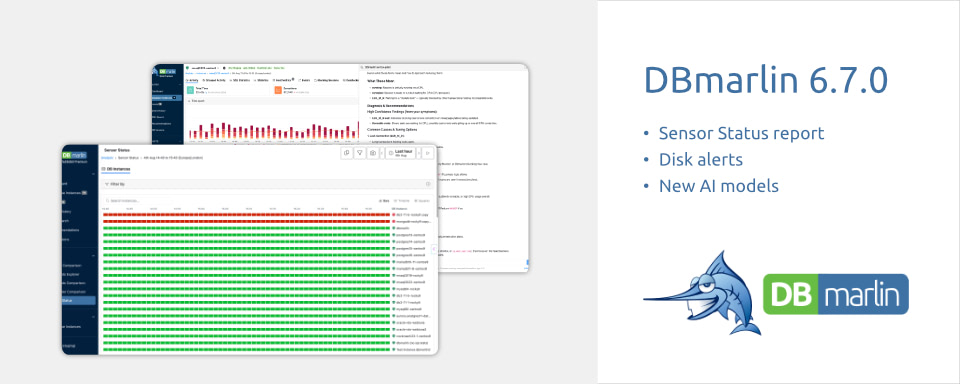Switch the sensor view to Squares
Screen dimensions: 960x384
point(422,200)
